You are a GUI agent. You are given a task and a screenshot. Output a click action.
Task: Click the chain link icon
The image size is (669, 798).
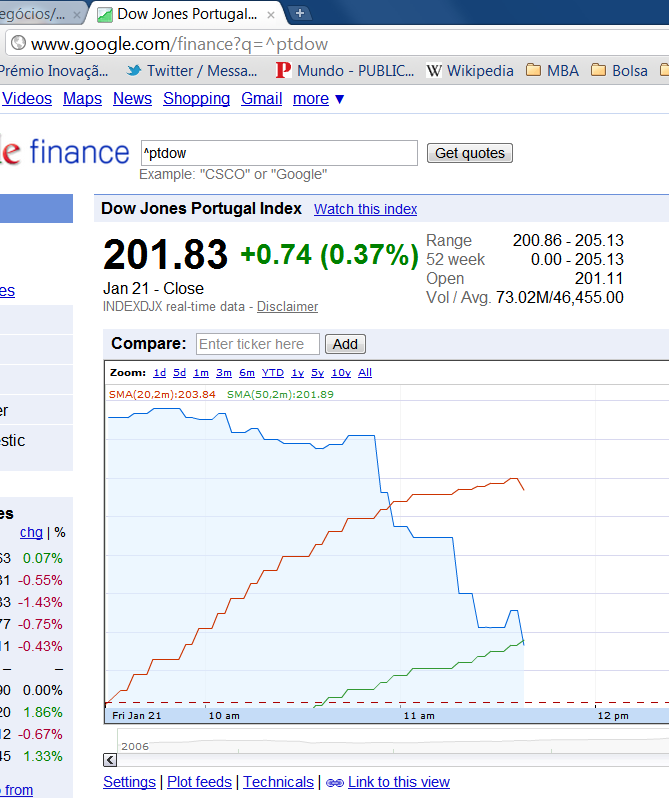[335, 783]
